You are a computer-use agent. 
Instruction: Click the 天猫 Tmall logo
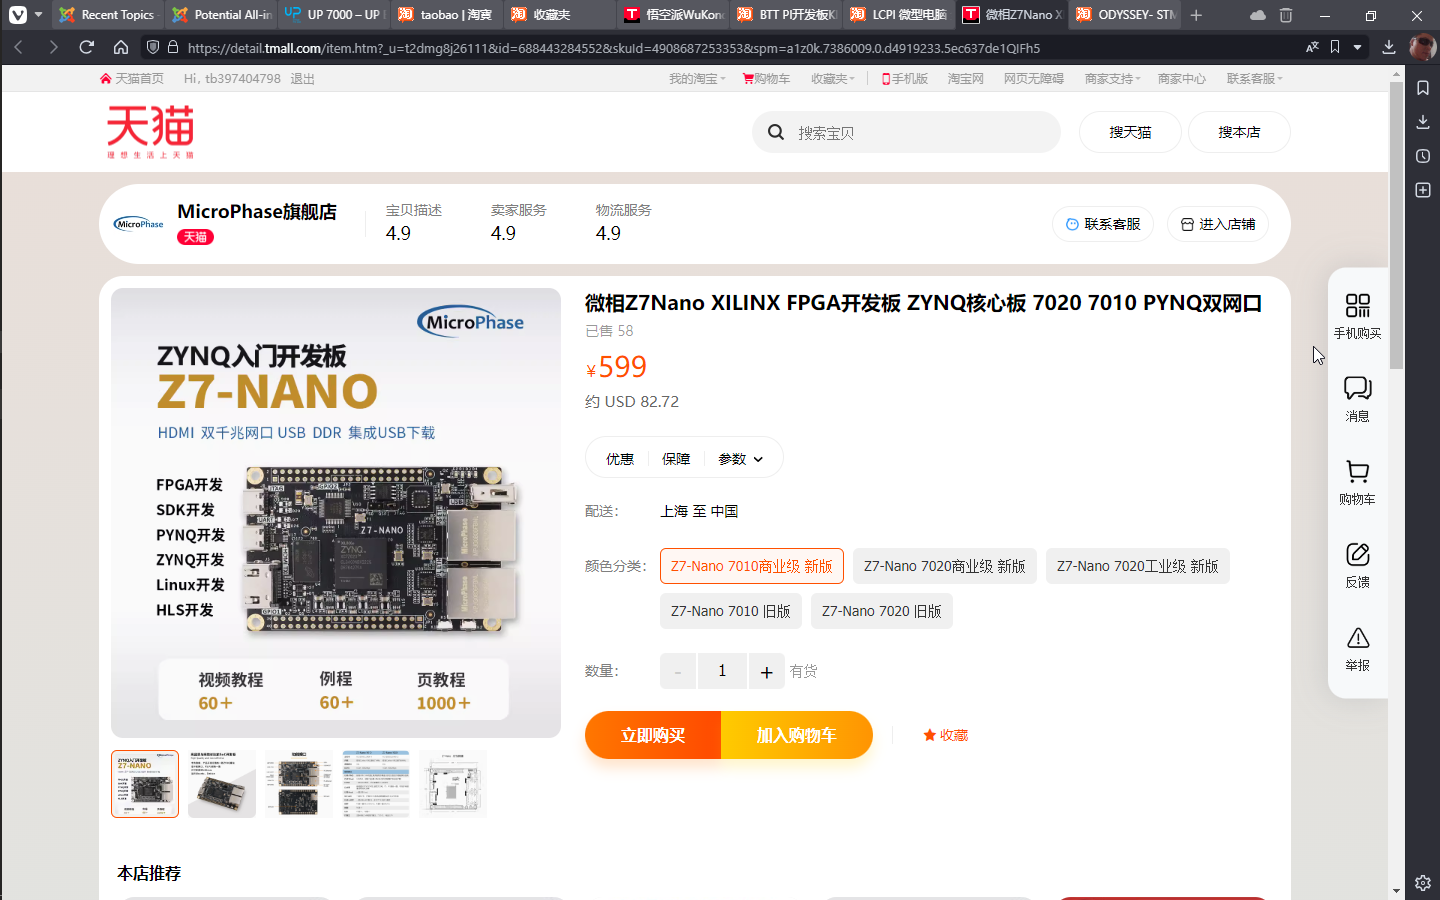click(x=151, y=131)
